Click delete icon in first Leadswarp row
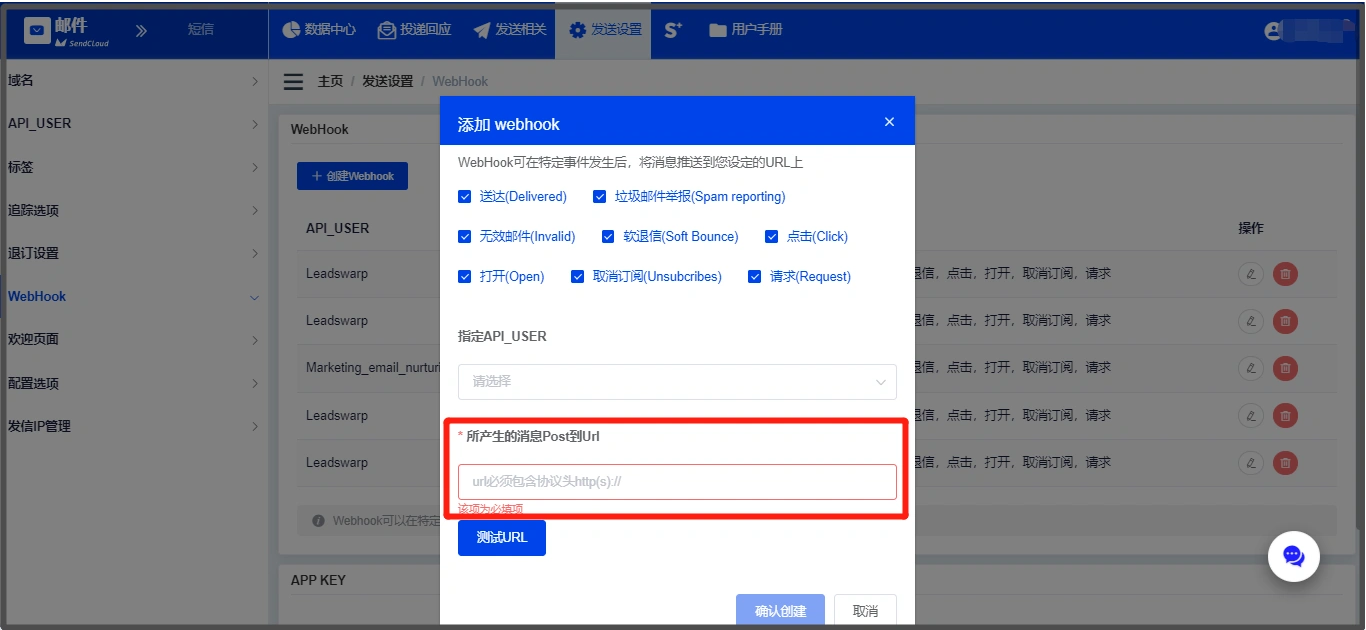Screen dimensions: 1366x630 tap(1286, 273)
